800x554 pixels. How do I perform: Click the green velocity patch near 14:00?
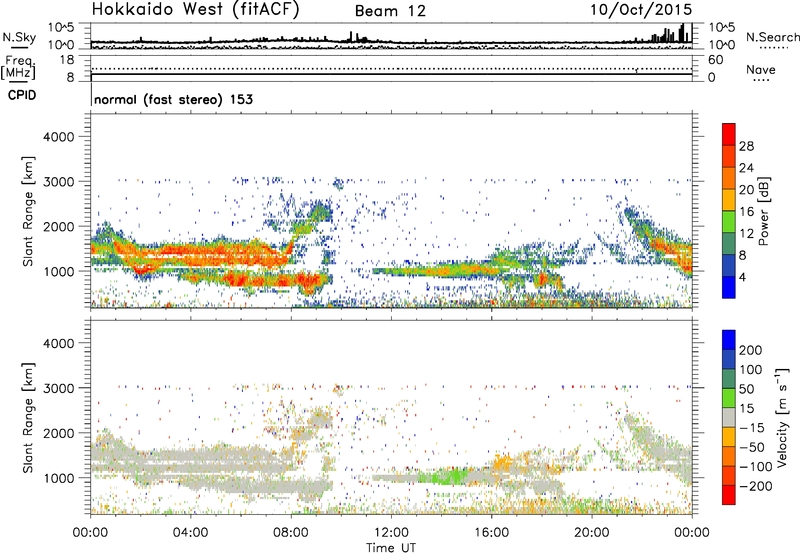pyautogui.click(x=444, y=477)
